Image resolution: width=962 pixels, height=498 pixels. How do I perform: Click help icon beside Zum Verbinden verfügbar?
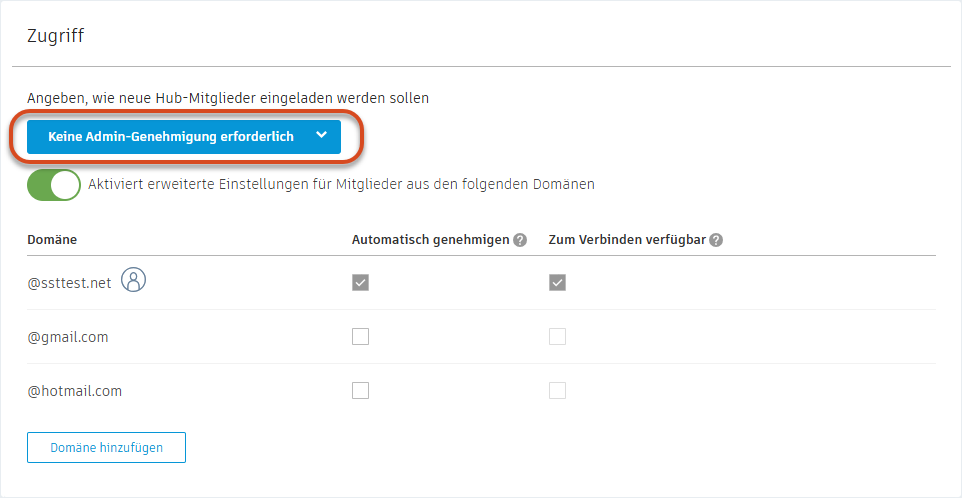[716, 240]
